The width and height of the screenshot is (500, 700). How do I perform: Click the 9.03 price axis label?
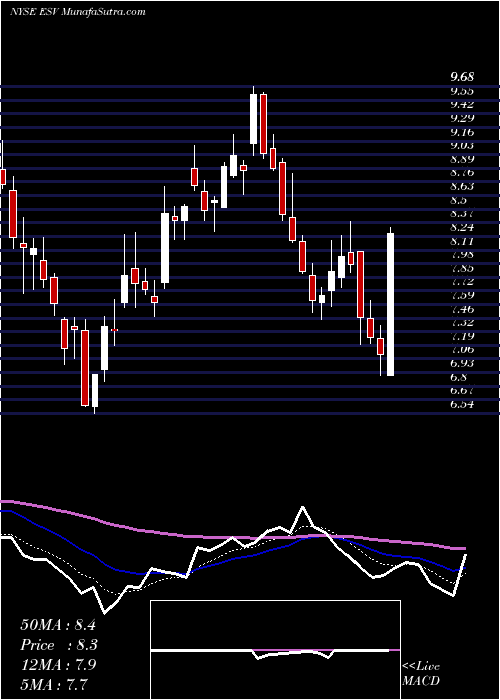462,146
